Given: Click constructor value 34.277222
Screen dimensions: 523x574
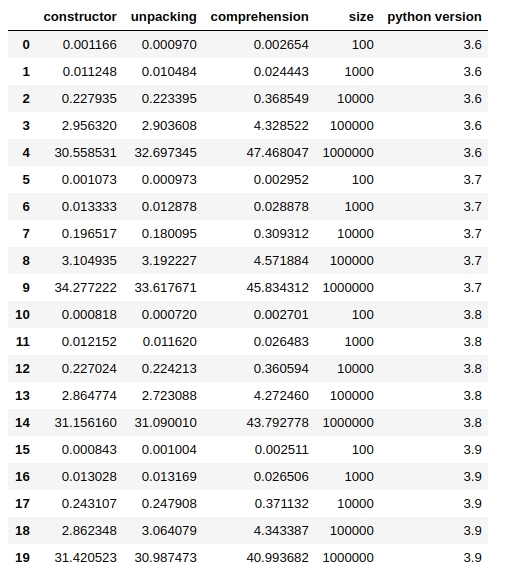Looking at the screenshot, I should (x=86, y=288).
